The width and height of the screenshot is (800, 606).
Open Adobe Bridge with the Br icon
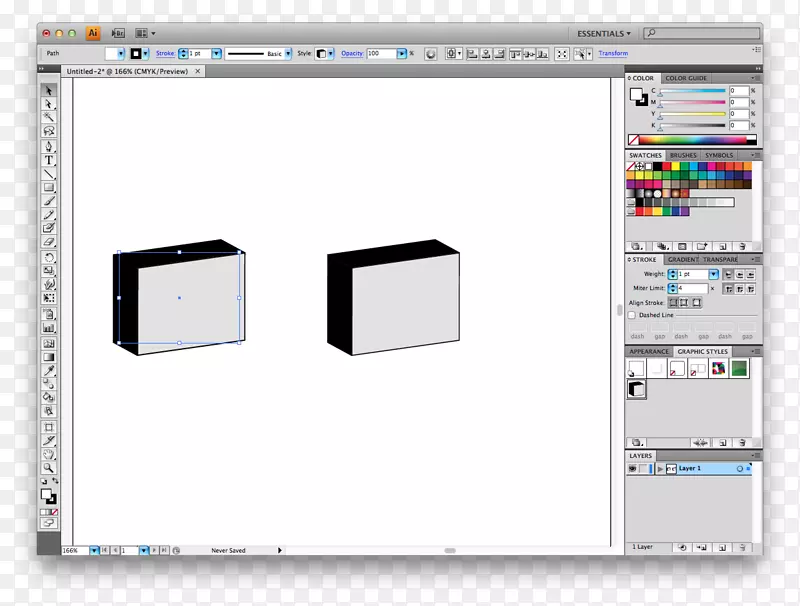point(116,33)
